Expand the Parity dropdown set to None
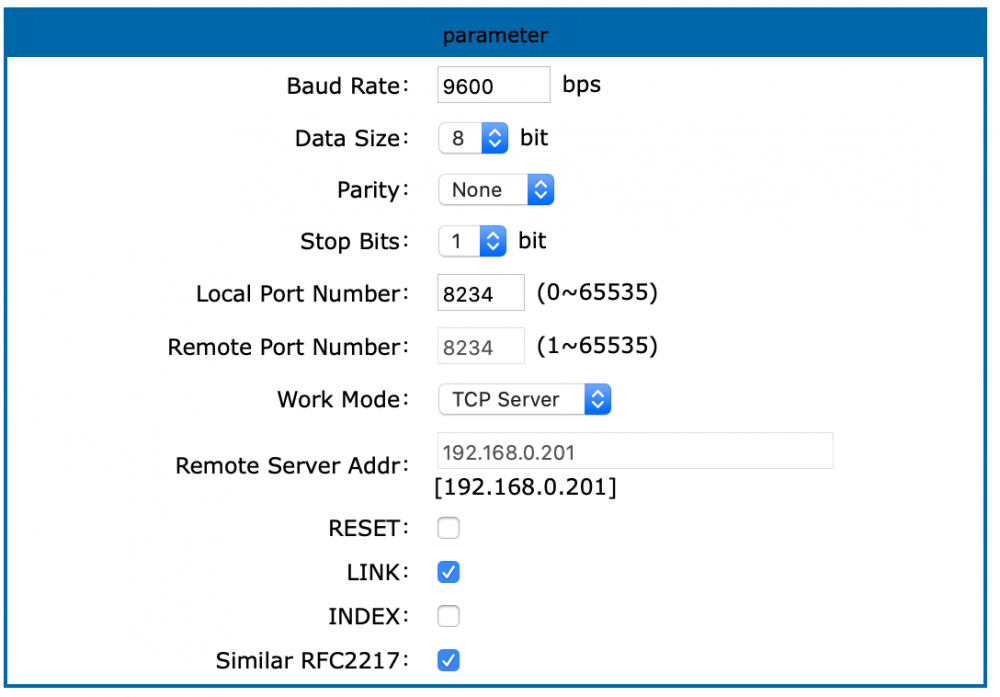 click(x=496, y=190)
